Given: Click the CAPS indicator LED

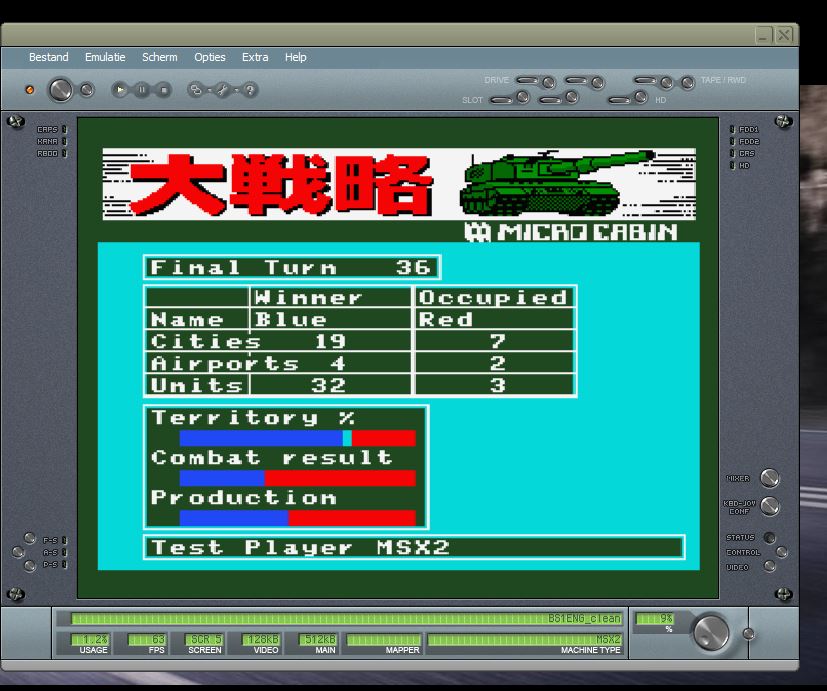Looking at the screenshot, I should click(x=64, y=129).
